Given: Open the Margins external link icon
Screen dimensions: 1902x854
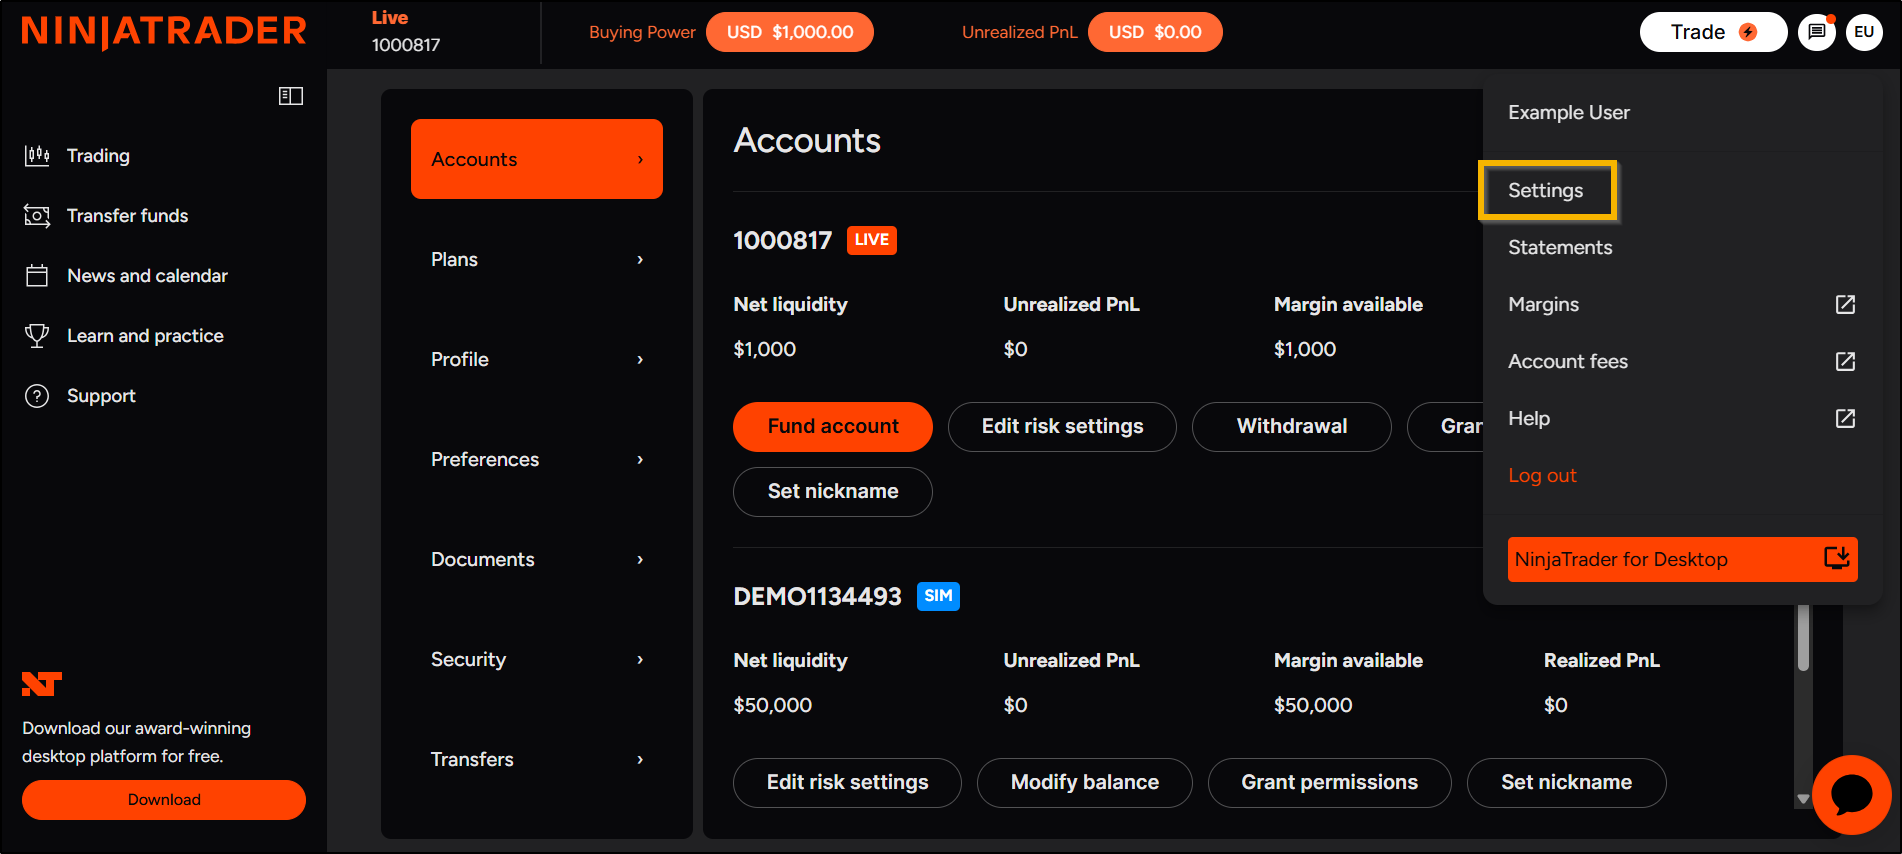Looking at the screenshot, I should (1845, 304).
